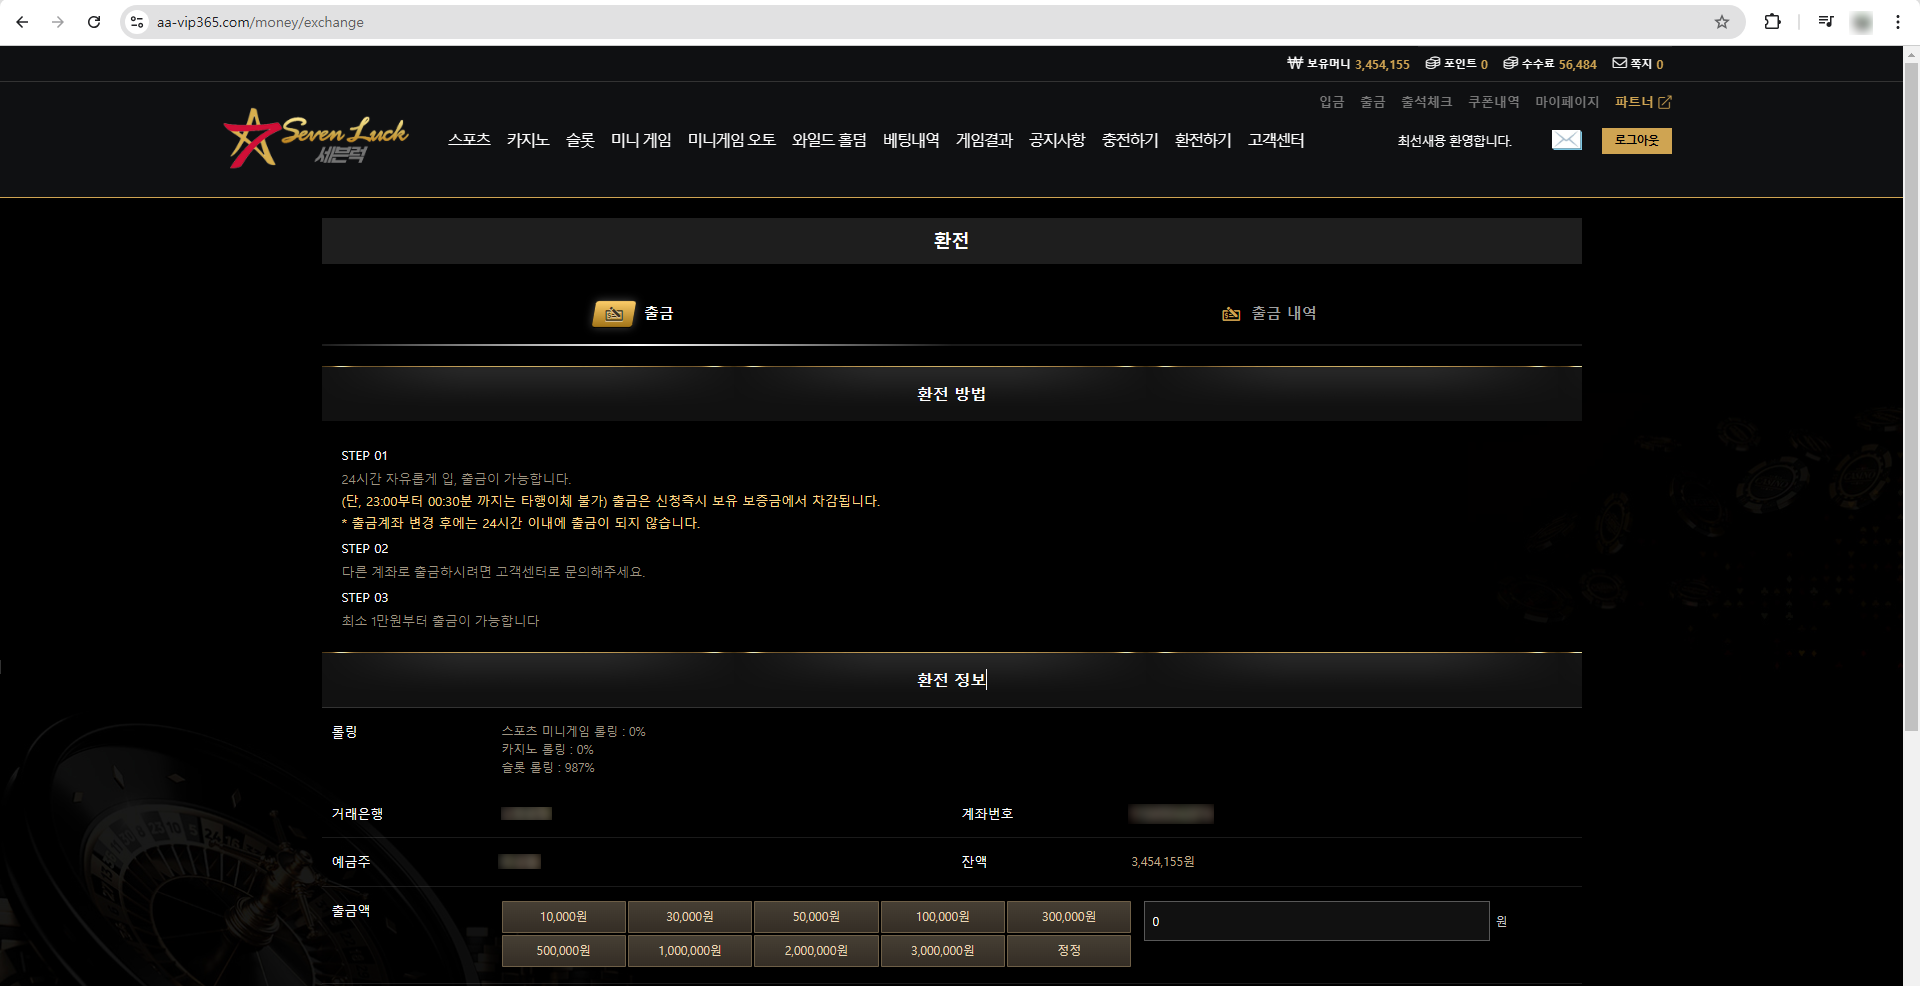The width and height of the screenshot is (1920, 986).
Task: Open 베팅내역 menu
Action: (x=911, y=140)
